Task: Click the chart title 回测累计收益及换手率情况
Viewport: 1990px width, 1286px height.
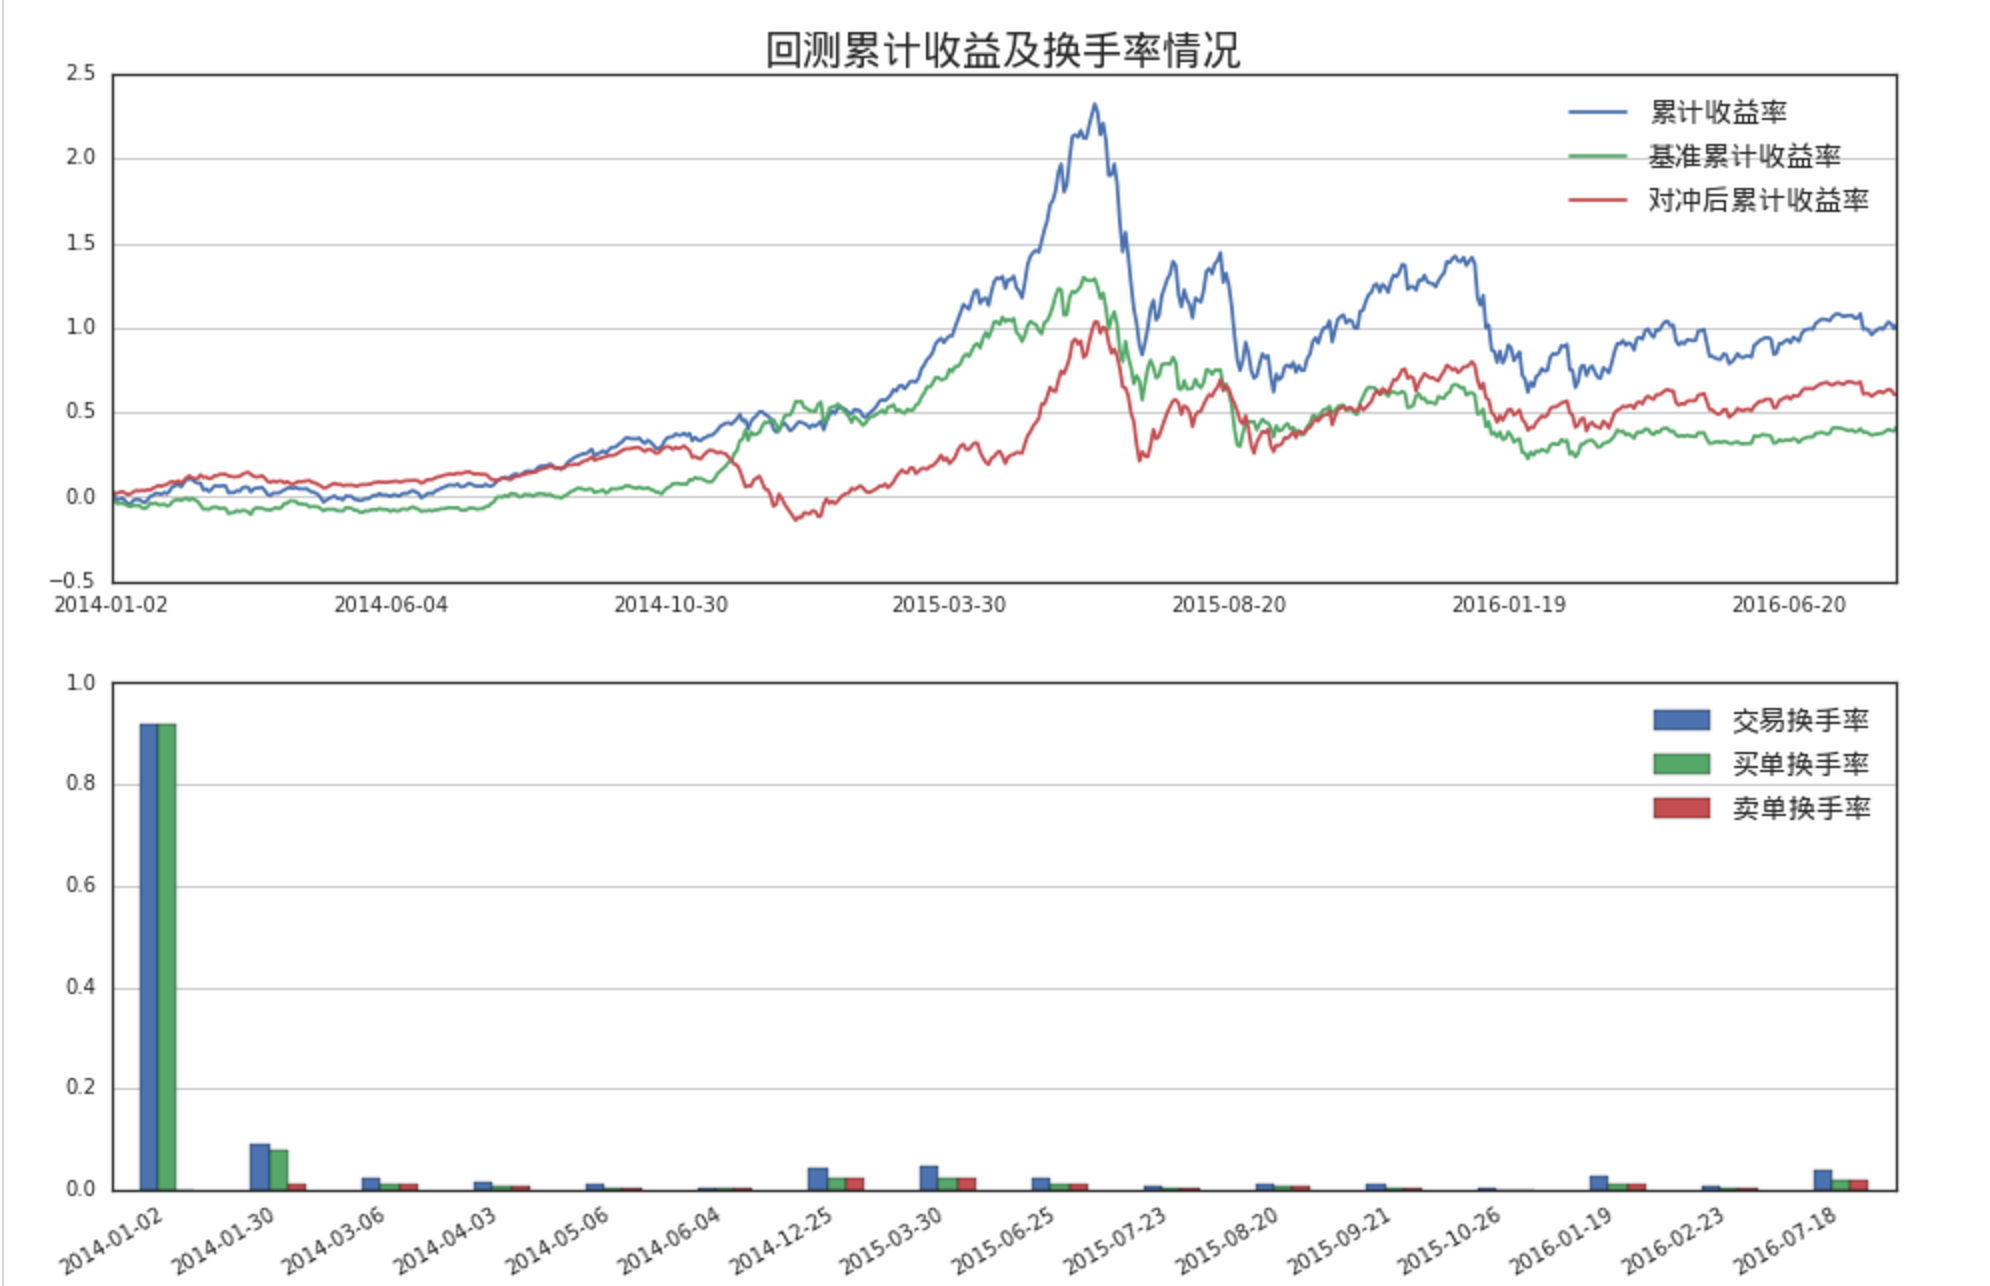Action: click(1003, 50)
